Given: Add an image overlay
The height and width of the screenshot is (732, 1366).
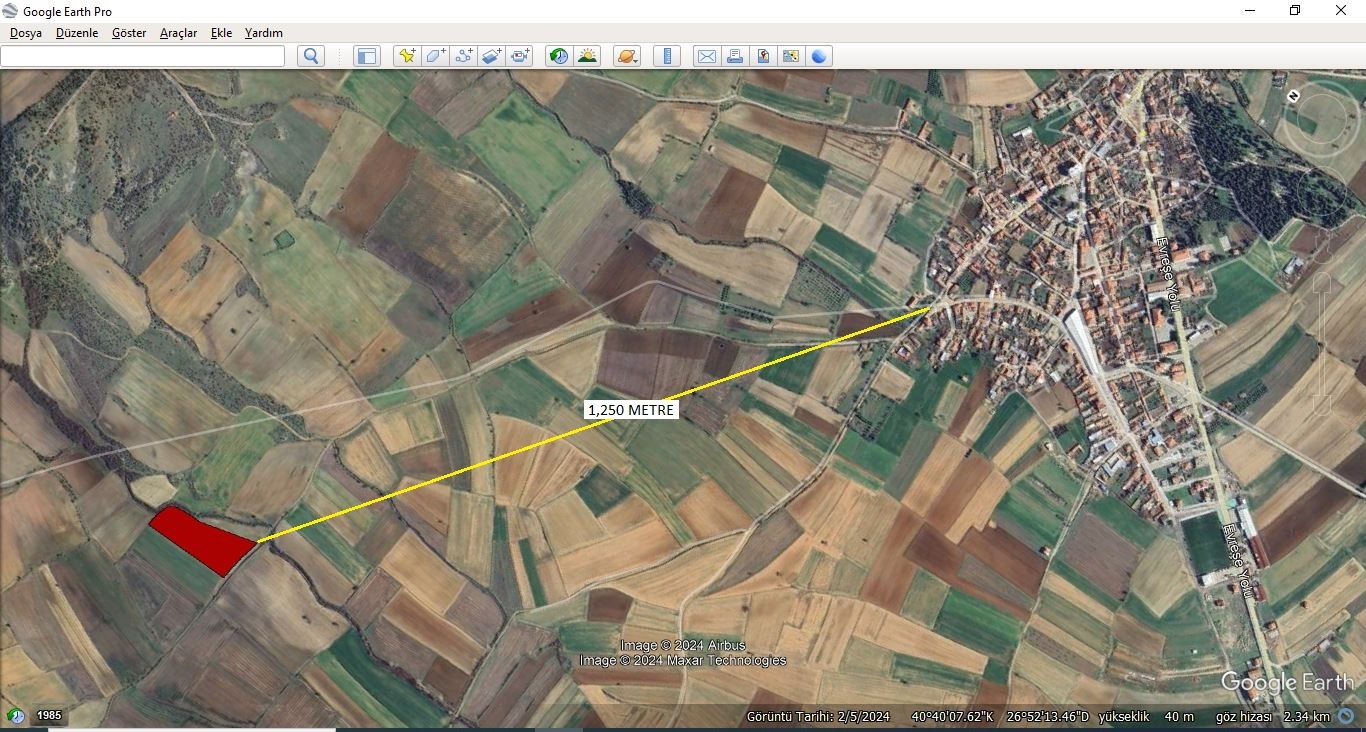Looking at the screenshot, I should 492,56.
